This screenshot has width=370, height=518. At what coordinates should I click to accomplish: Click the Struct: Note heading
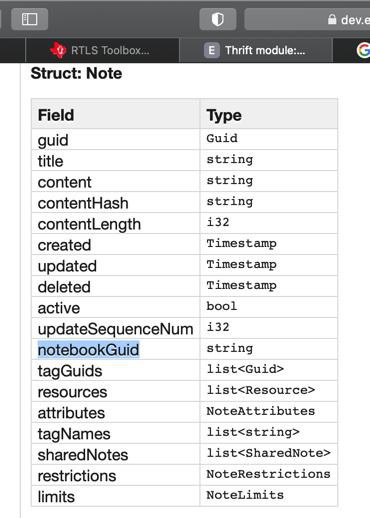pos(76,73)
